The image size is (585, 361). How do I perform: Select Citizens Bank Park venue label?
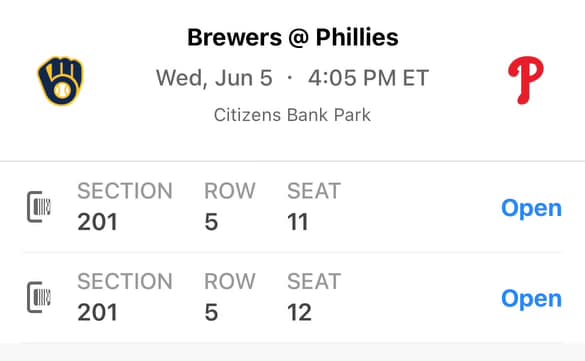pyautogui.click(x=292, y=115)
